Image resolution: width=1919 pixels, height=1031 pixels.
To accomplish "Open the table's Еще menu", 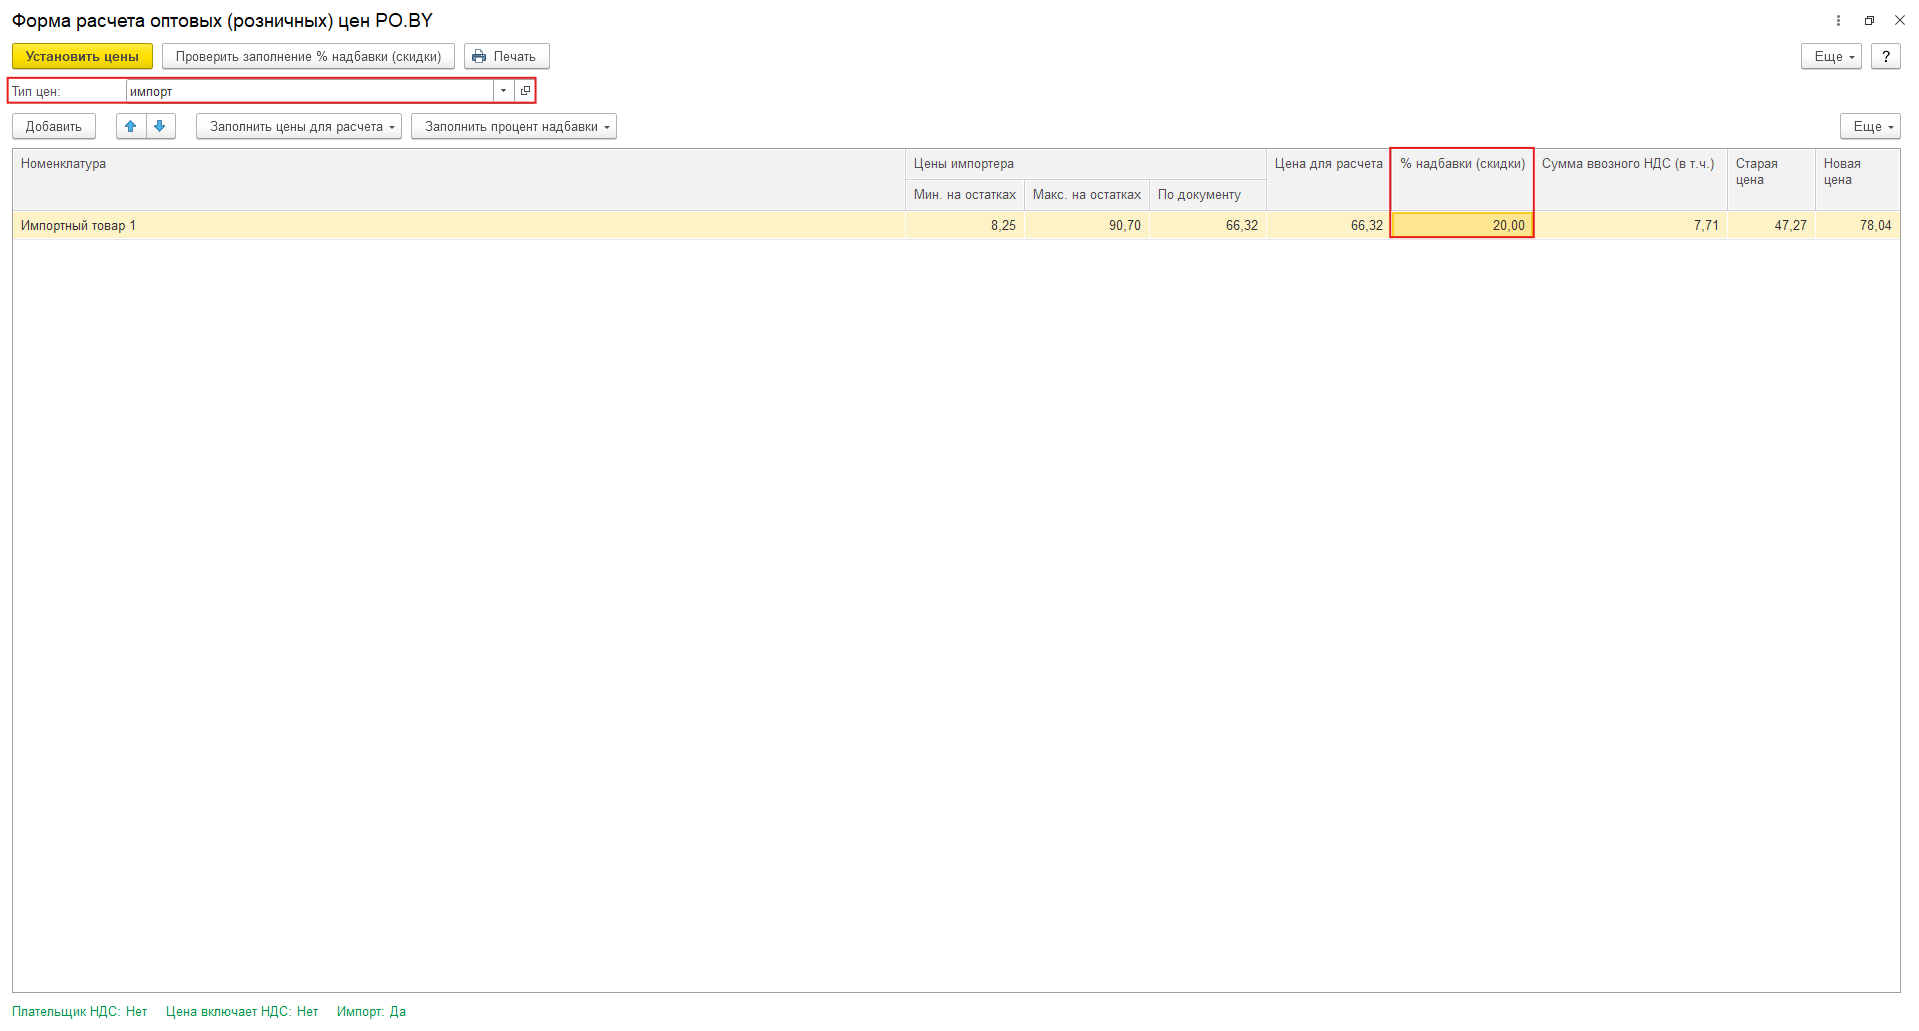I will pyautogui.click(x=1870, y=127).
